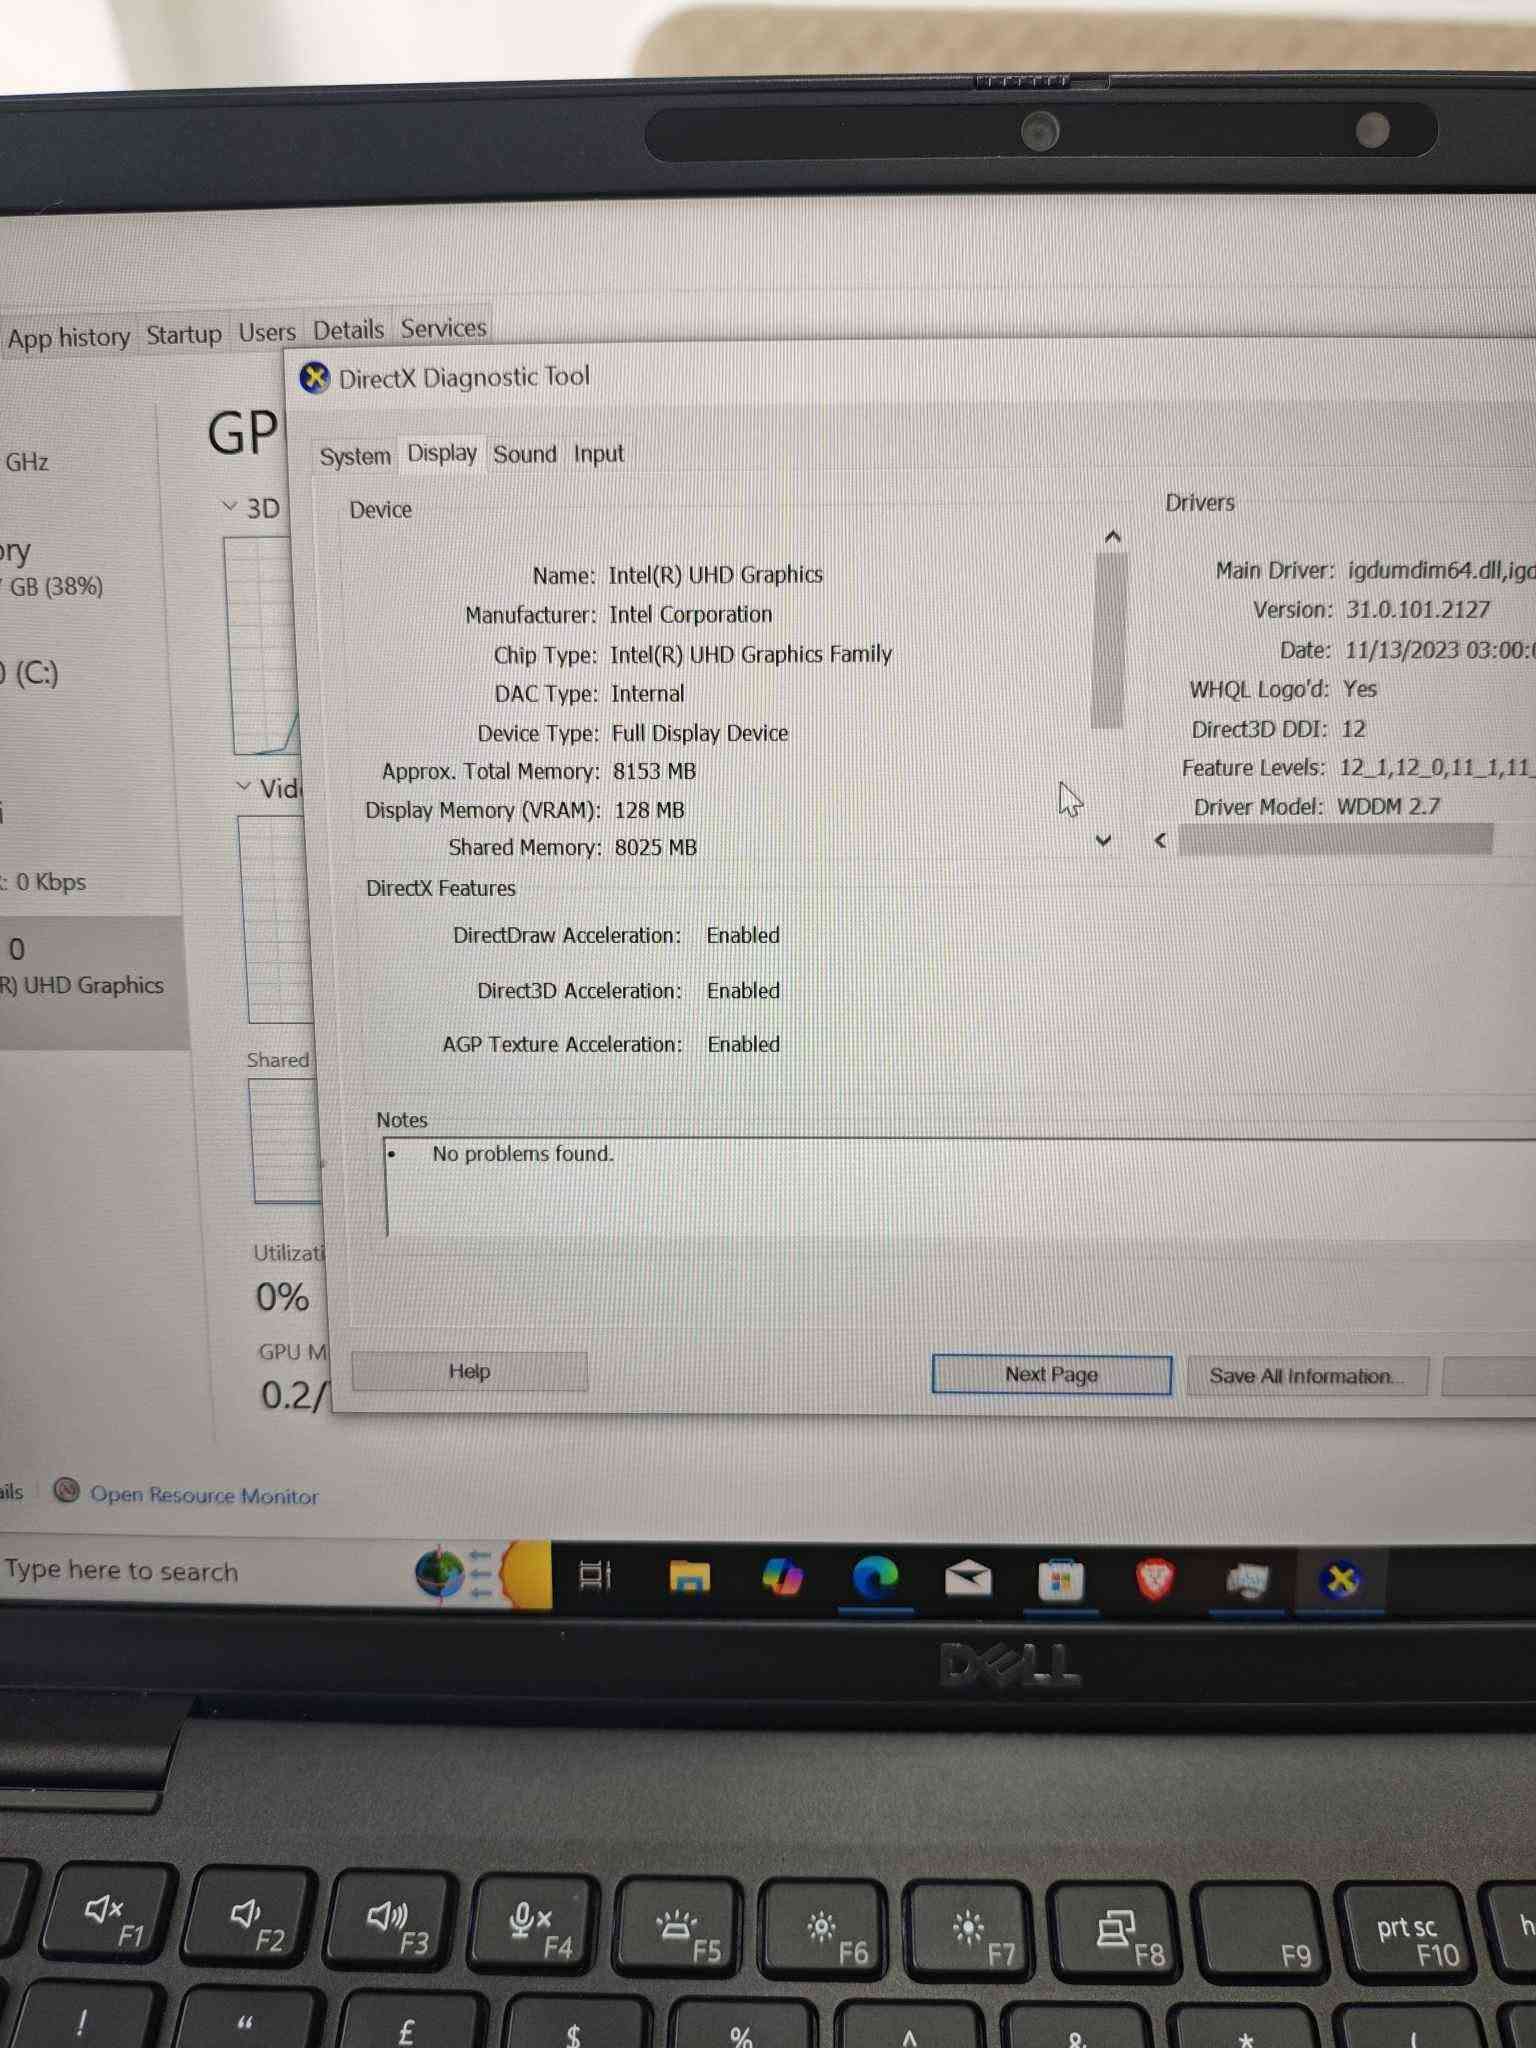Click the DirectX icon in the title bar
Screen dimensions: 1536x2048
314,378
